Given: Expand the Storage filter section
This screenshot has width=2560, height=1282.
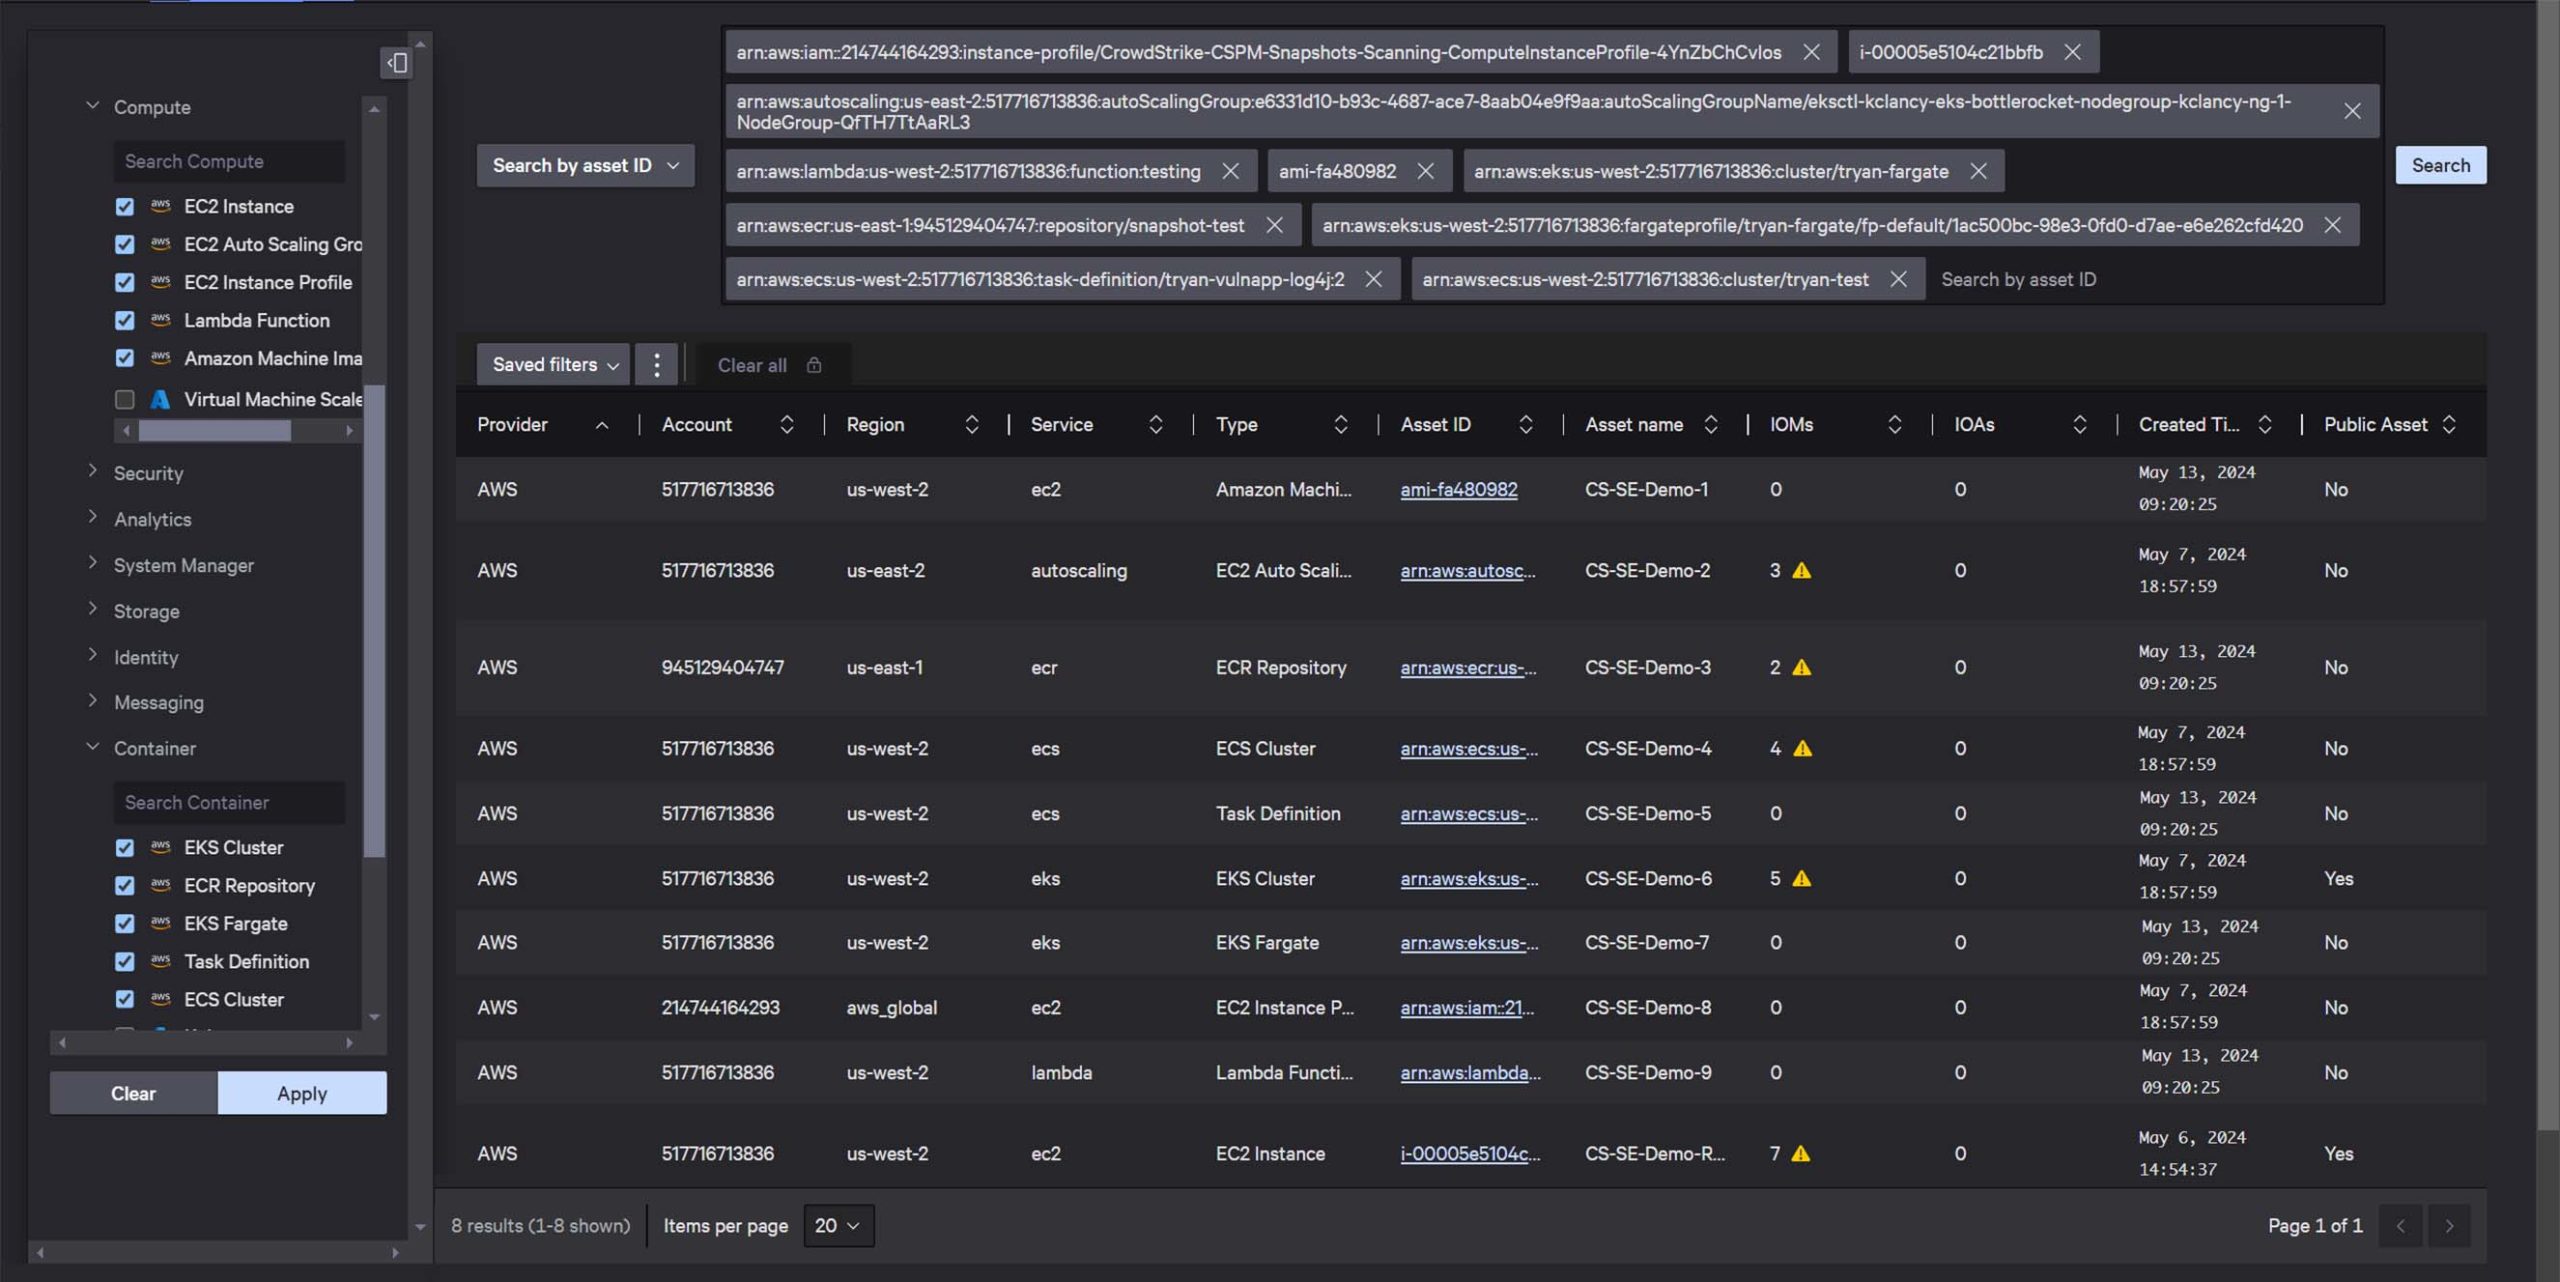Looking at the screenshot, I should point(93,609).
